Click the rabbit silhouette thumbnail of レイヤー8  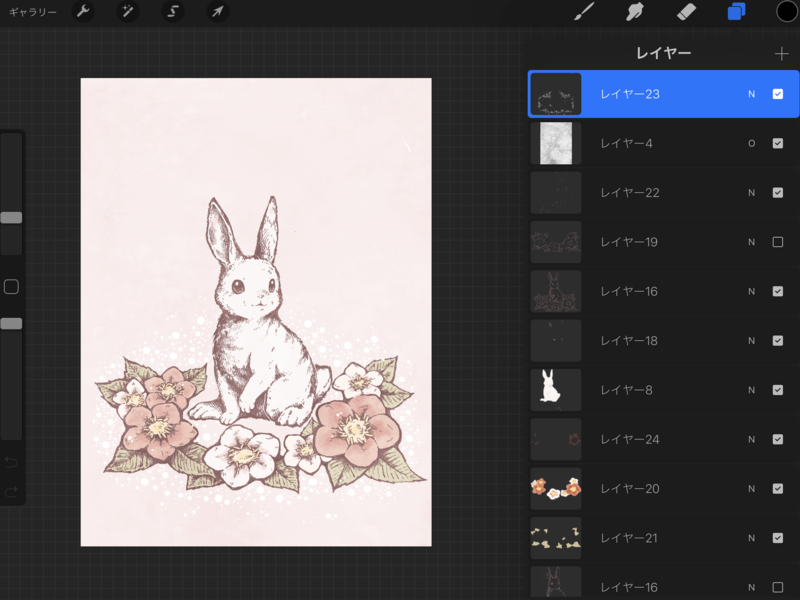pyautogui.click(x=555, y=390)
